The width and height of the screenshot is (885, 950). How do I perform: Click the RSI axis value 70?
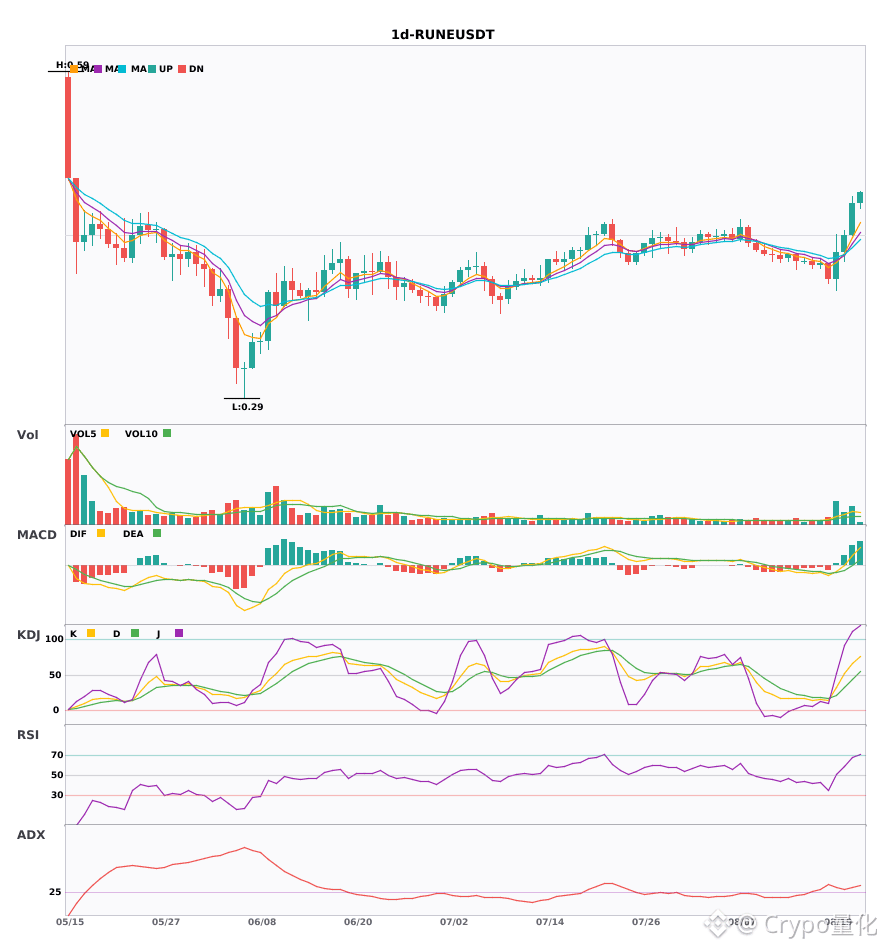[57, 755]
